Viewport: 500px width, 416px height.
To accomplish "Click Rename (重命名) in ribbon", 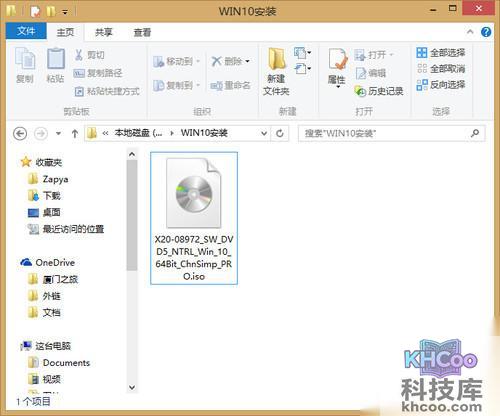I will pos(230,85).
